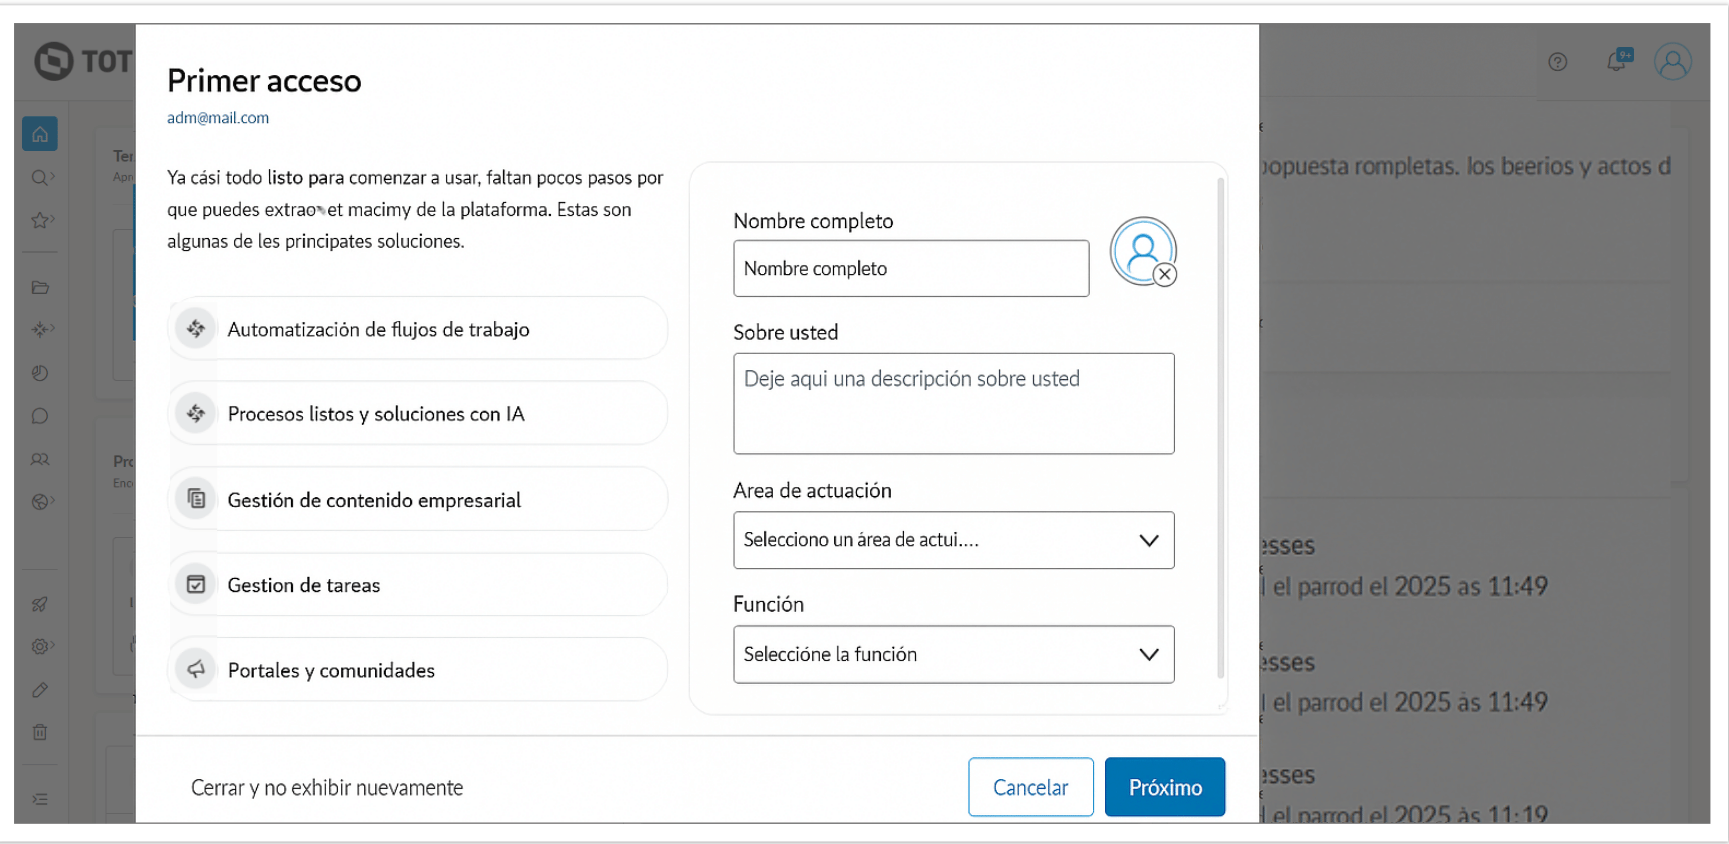
Task: Click the help question mark icon
Action: pos(1558,62)
